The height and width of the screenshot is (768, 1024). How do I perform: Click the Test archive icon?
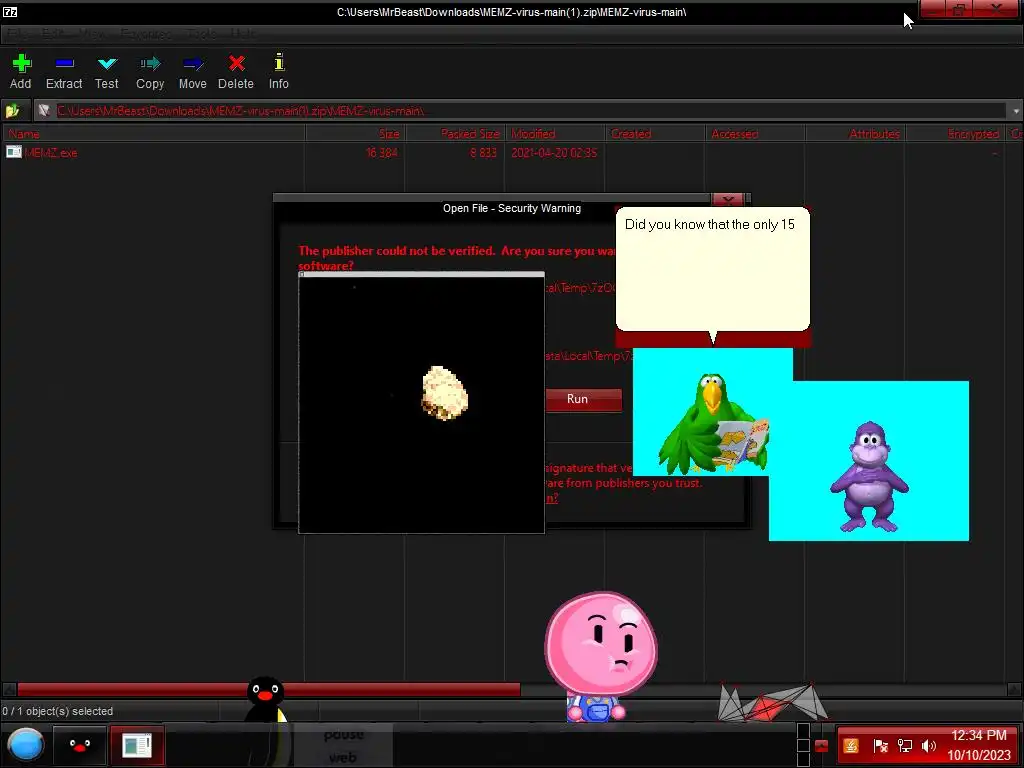tap(107, 64)
